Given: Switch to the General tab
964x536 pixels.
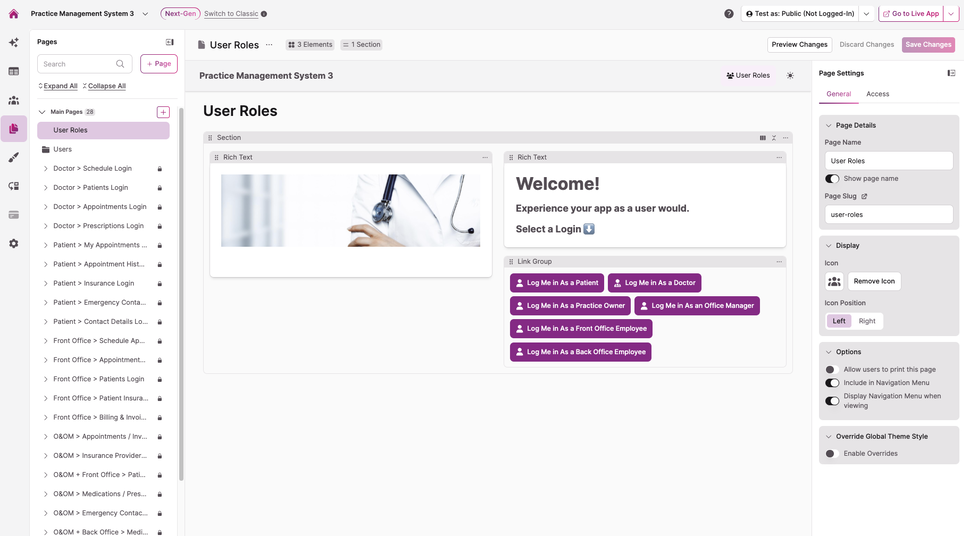Looking at the screenshot, I should 839,94.
